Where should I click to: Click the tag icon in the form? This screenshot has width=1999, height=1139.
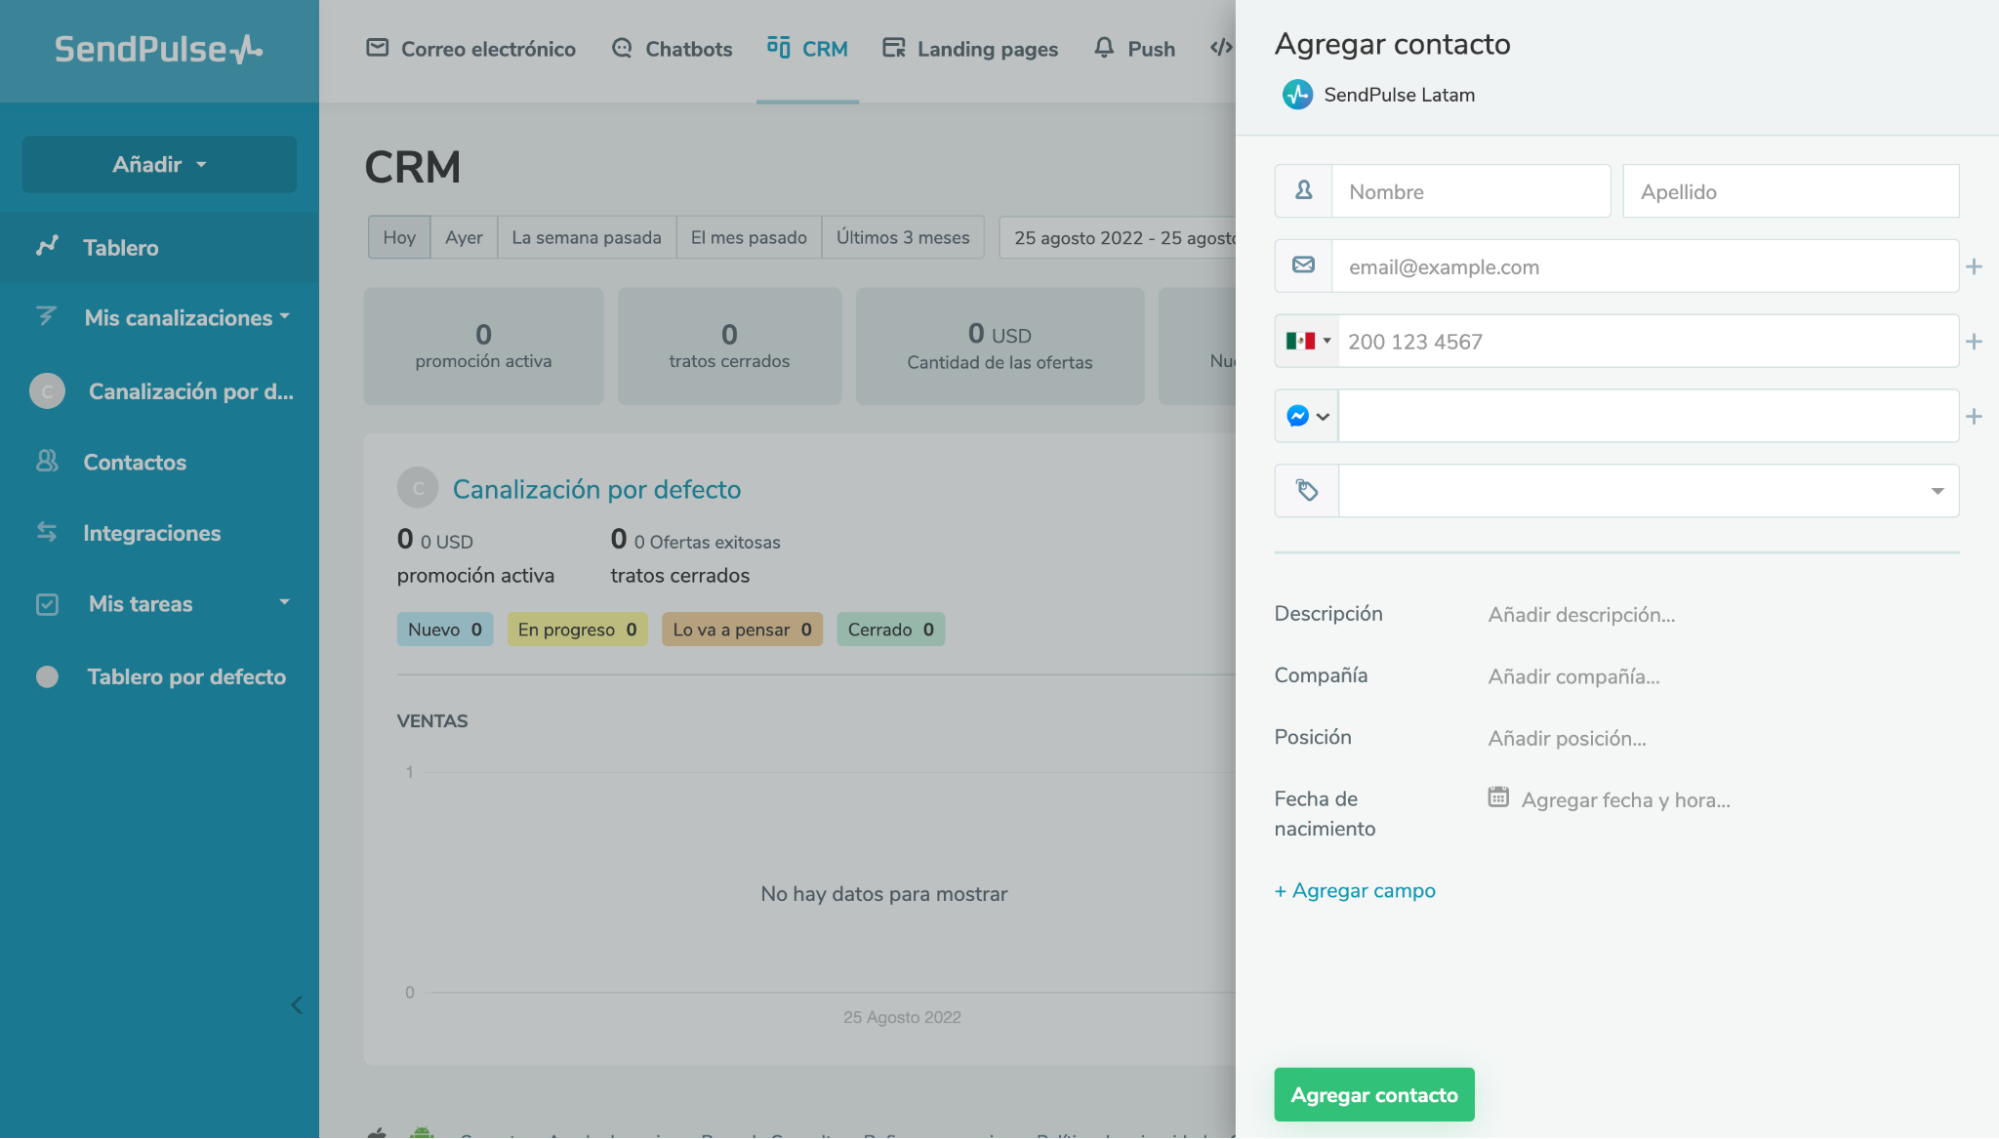click(1306, 491)
